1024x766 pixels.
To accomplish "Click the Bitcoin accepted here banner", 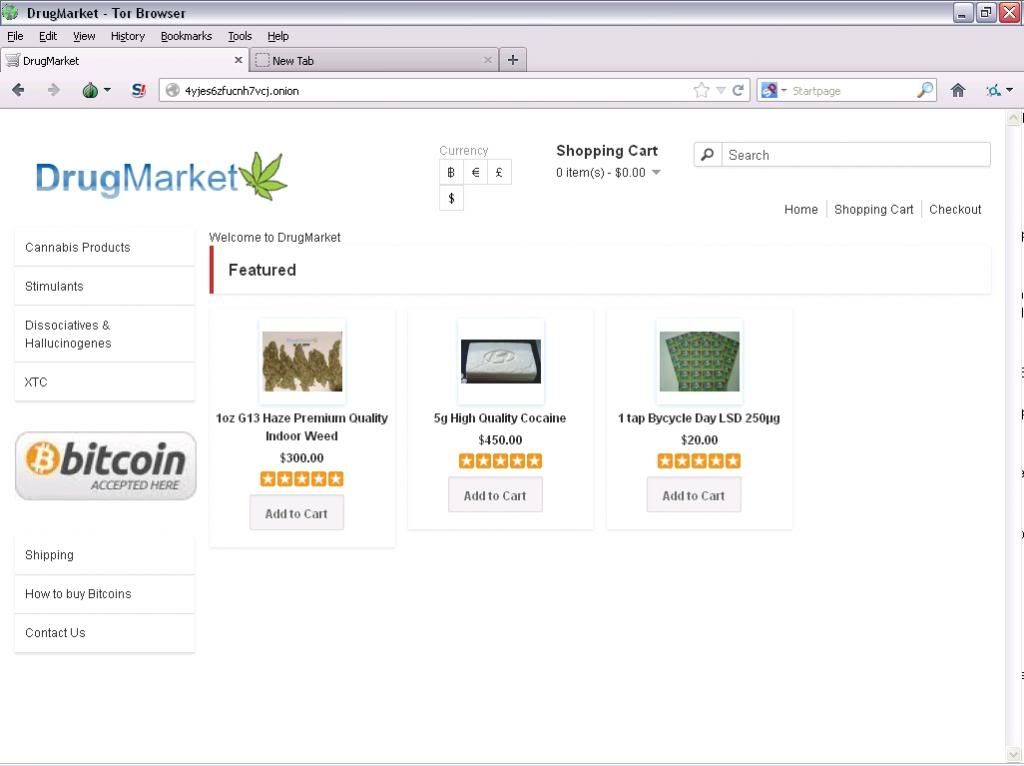I will point(105,466).
